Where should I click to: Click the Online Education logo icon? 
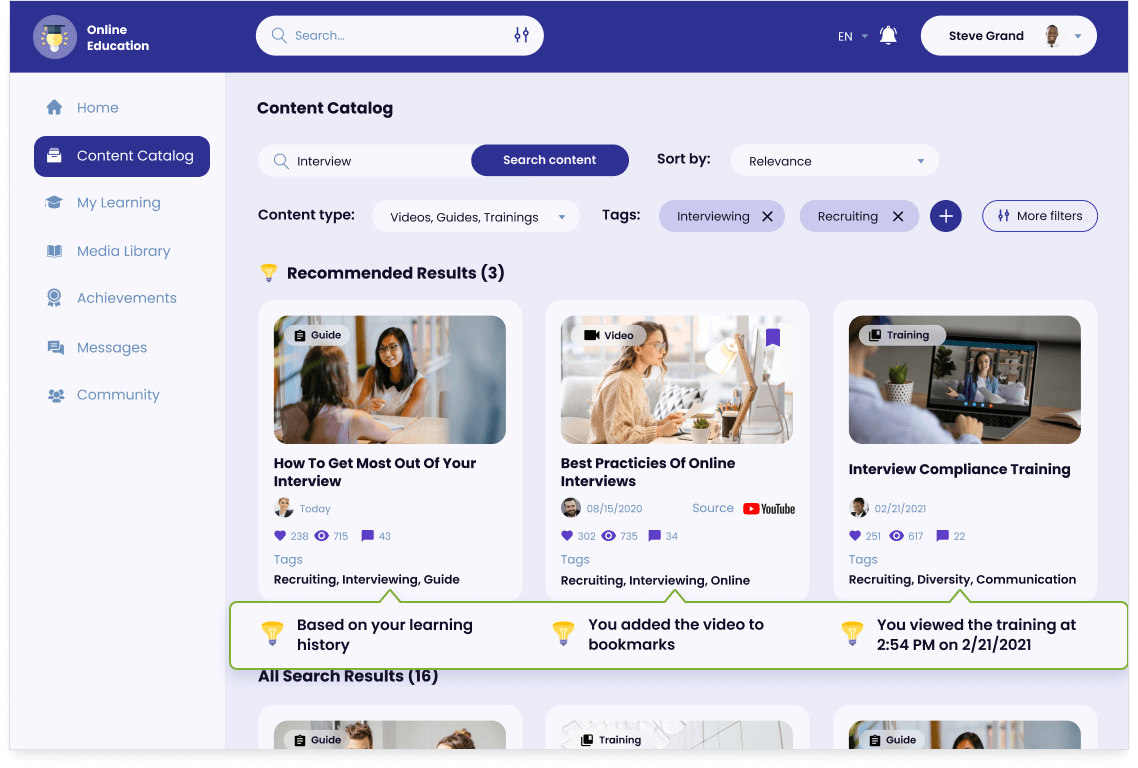point(54,37)
